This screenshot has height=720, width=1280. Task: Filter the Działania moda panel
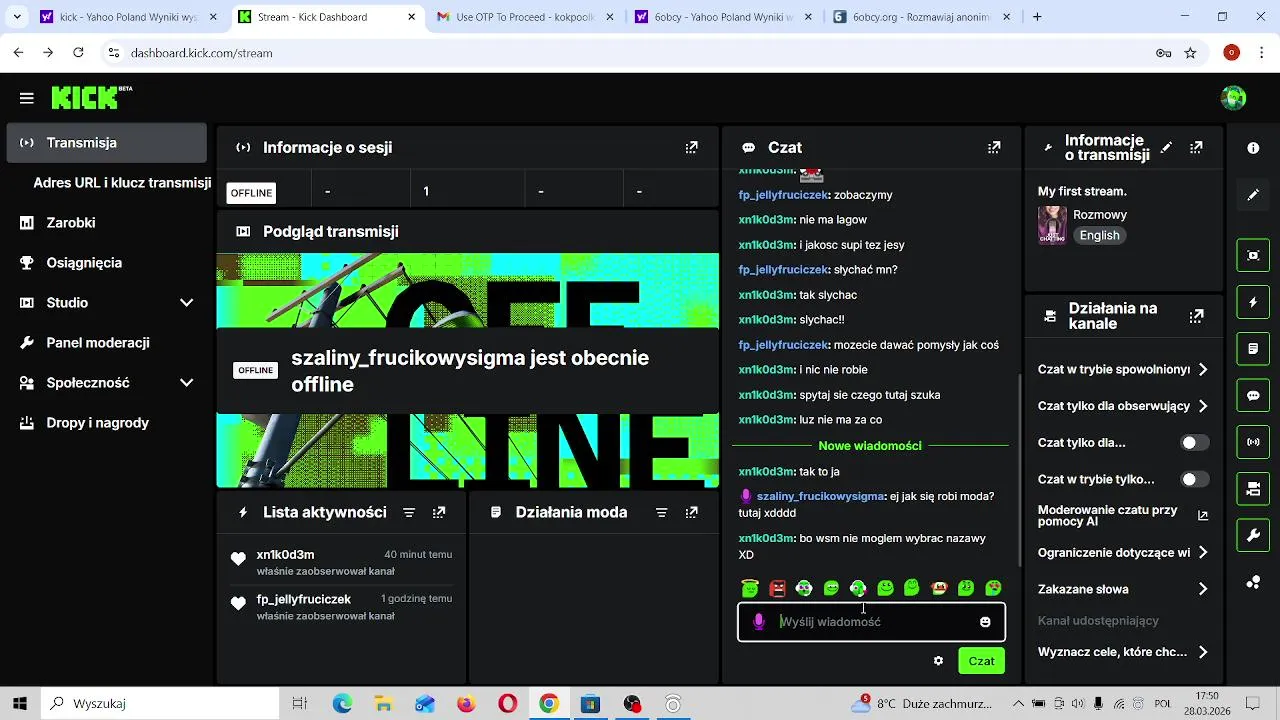[x=661, y=512]
